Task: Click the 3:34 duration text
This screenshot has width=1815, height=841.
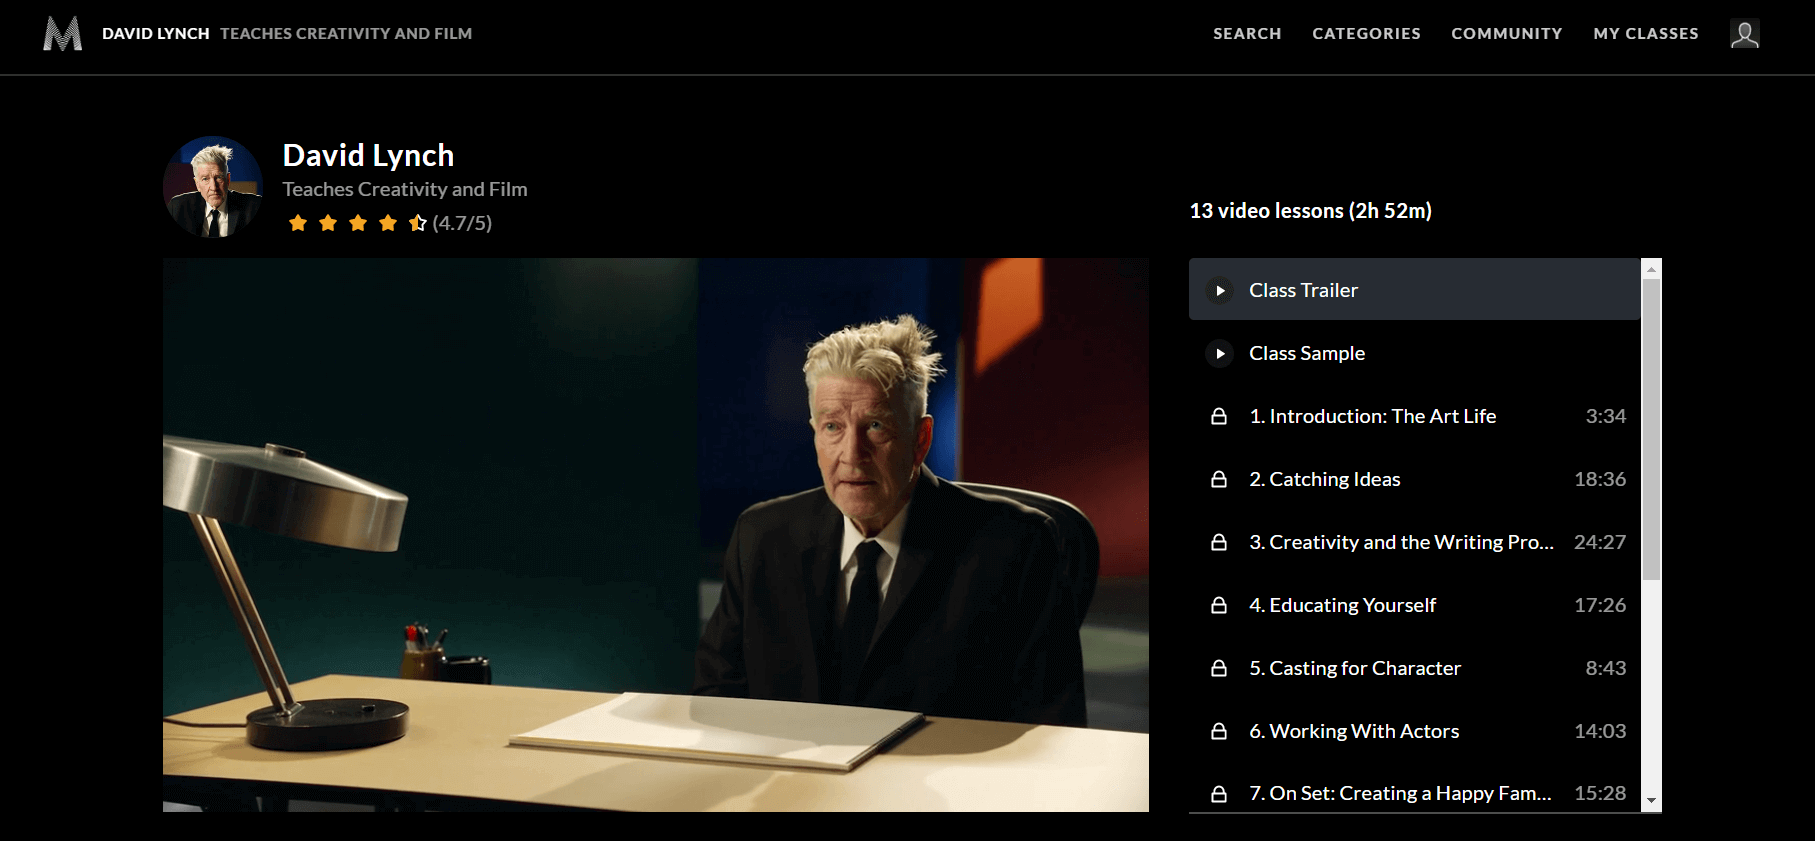Action: coord(1606,416)
